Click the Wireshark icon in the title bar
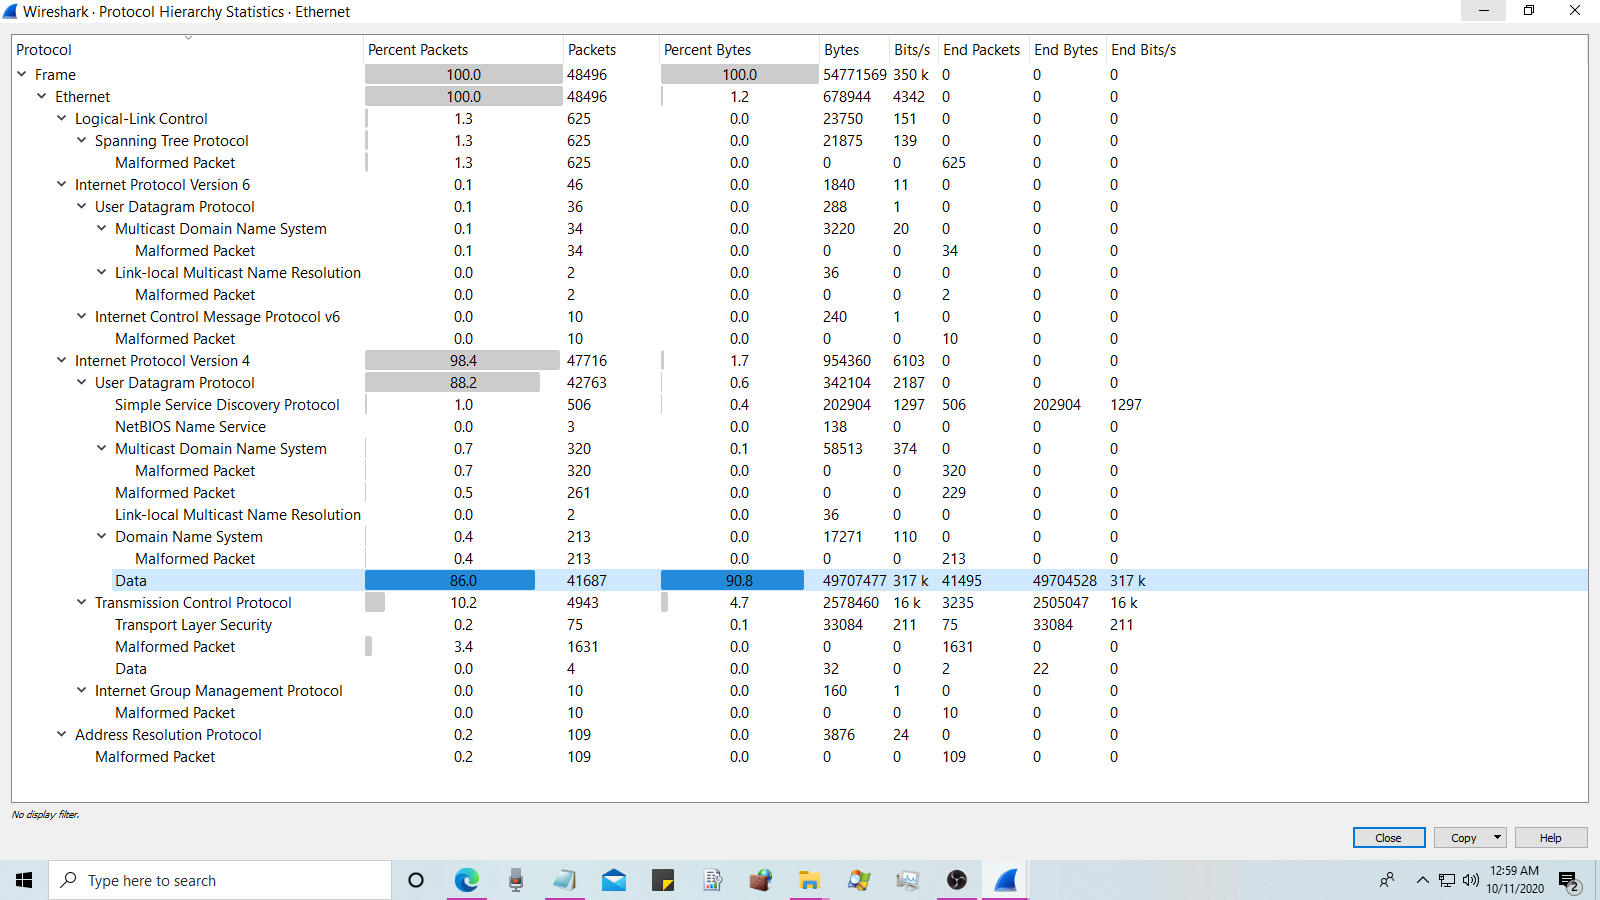 10,12
